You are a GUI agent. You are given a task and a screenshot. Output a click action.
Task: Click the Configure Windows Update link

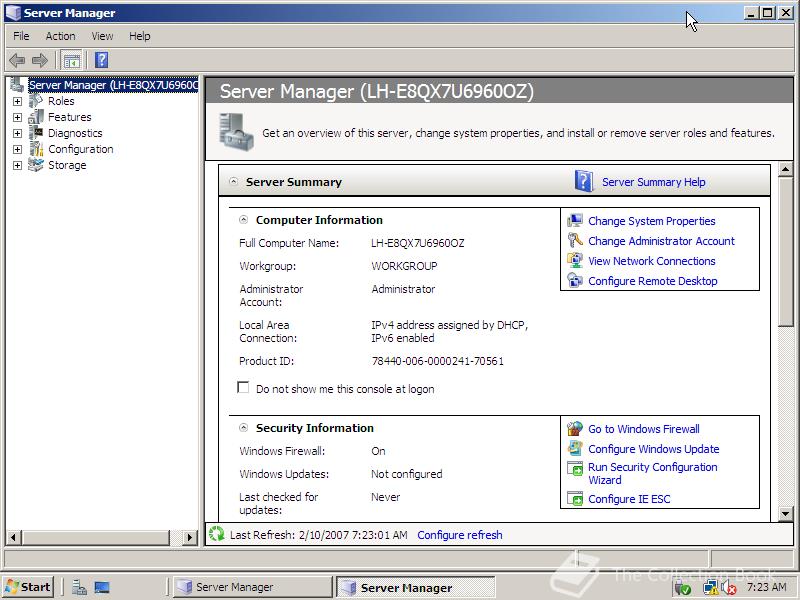point(654,449)
